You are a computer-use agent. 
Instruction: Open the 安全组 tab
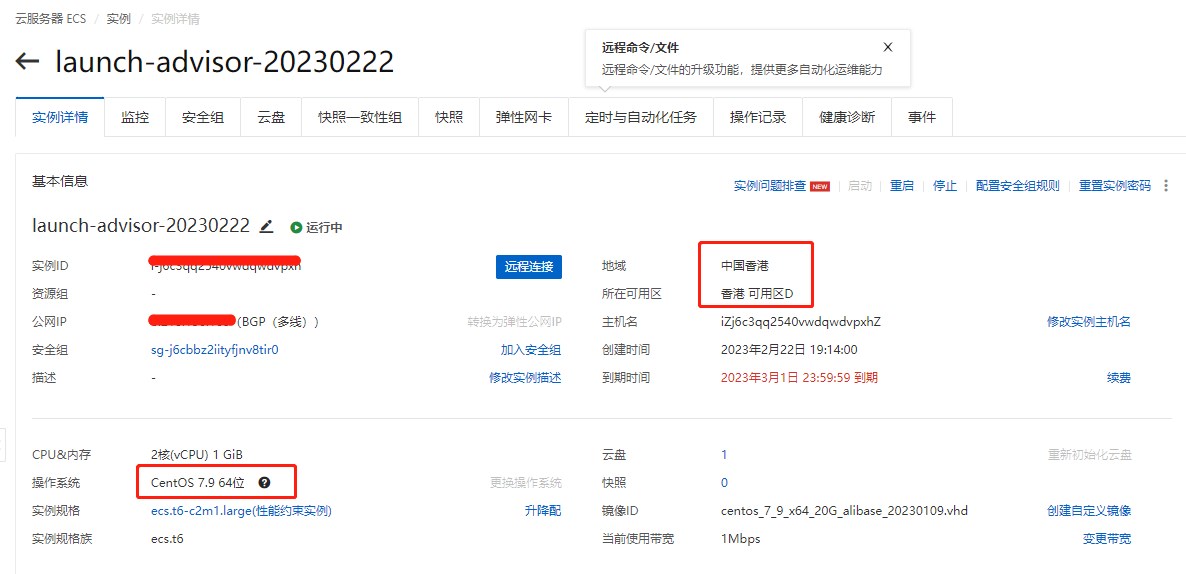203,117
